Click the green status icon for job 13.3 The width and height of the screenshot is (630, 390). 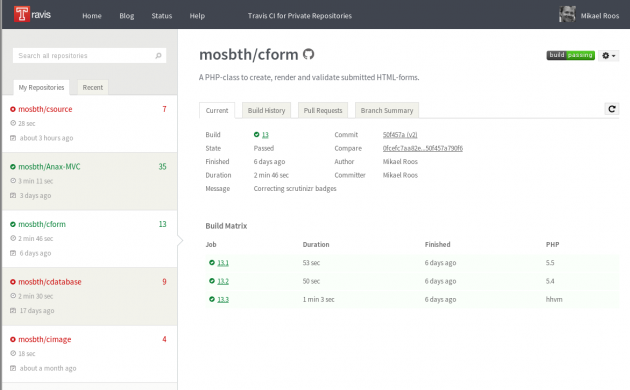tap(212, 299)
